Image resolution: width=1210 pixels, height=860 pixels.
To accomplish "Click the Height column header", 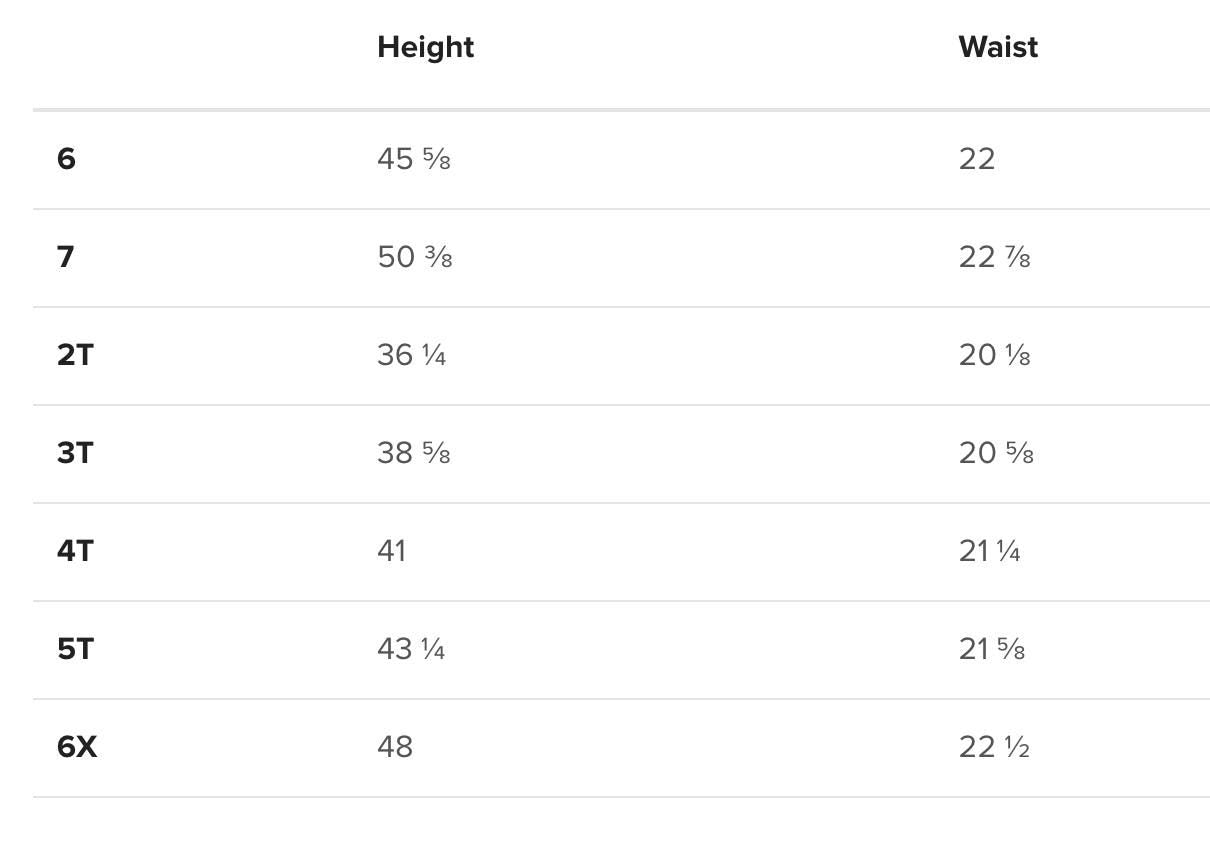I will [x=425, y=47].
